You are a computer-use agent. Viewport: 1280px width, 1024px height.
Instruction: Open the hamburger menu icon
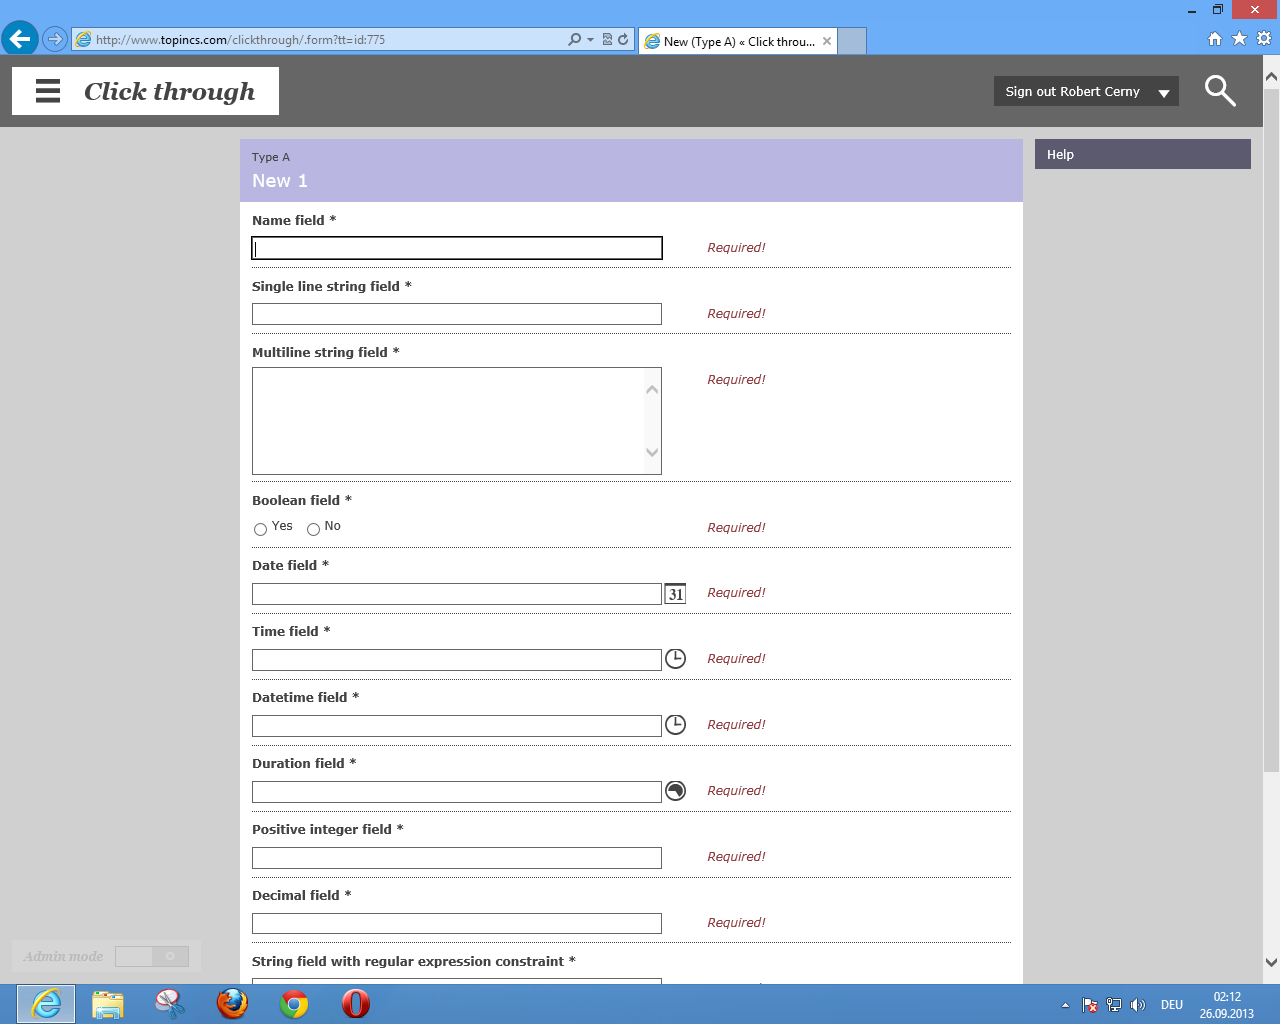point(48,91)
